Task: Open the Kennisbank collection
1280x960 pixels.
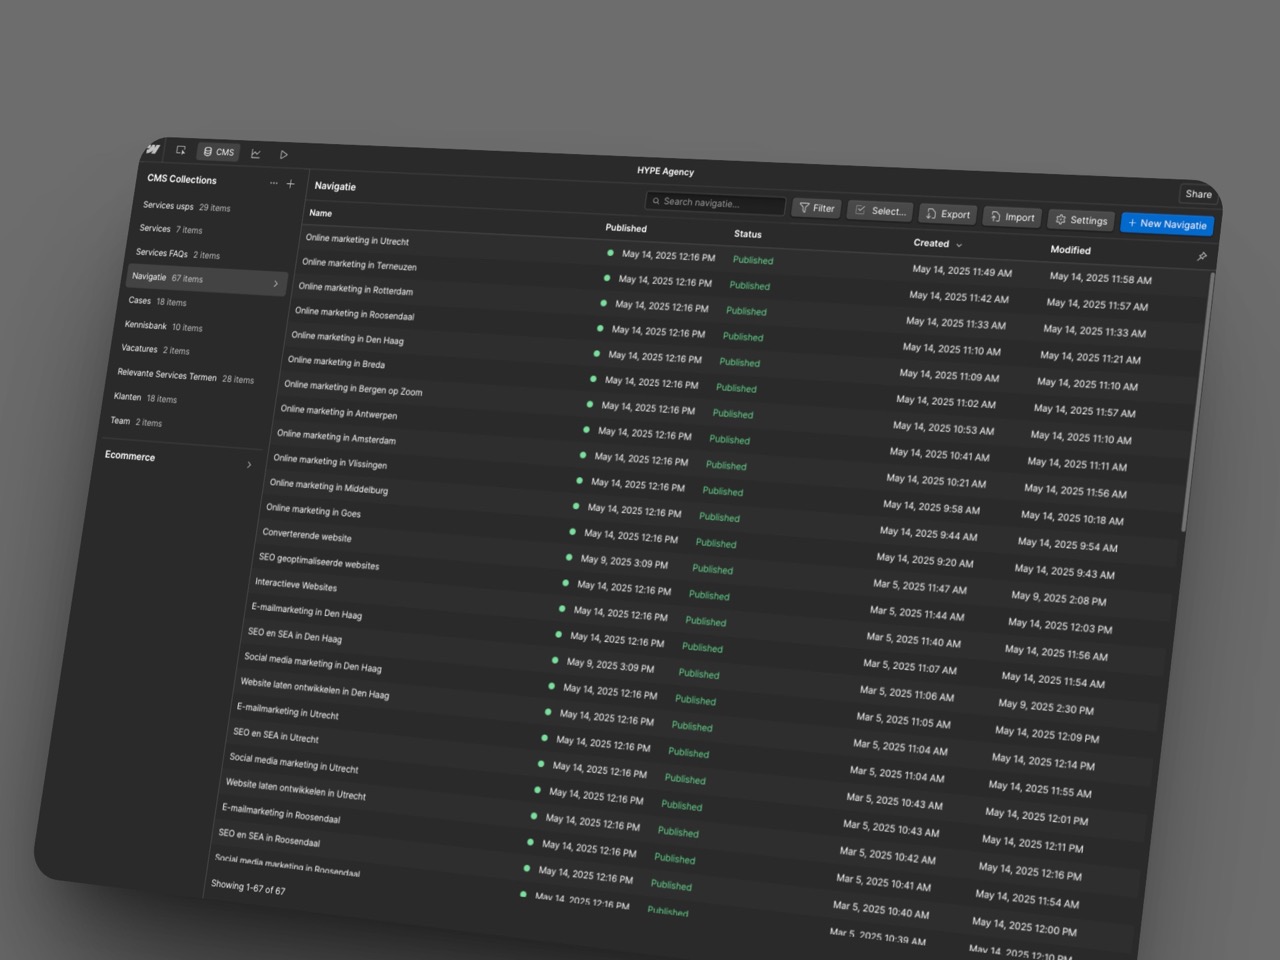Action: (x=163, y=326)
